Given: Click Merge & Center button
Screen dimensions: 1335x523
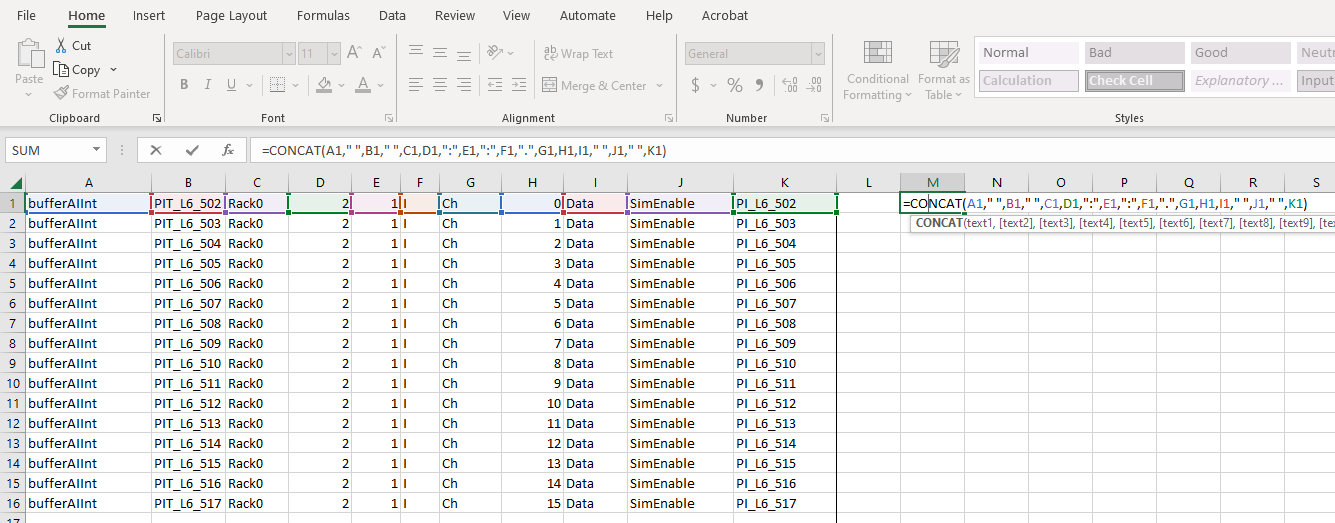Looking at the screenshot, I should [x=594, y=86].
